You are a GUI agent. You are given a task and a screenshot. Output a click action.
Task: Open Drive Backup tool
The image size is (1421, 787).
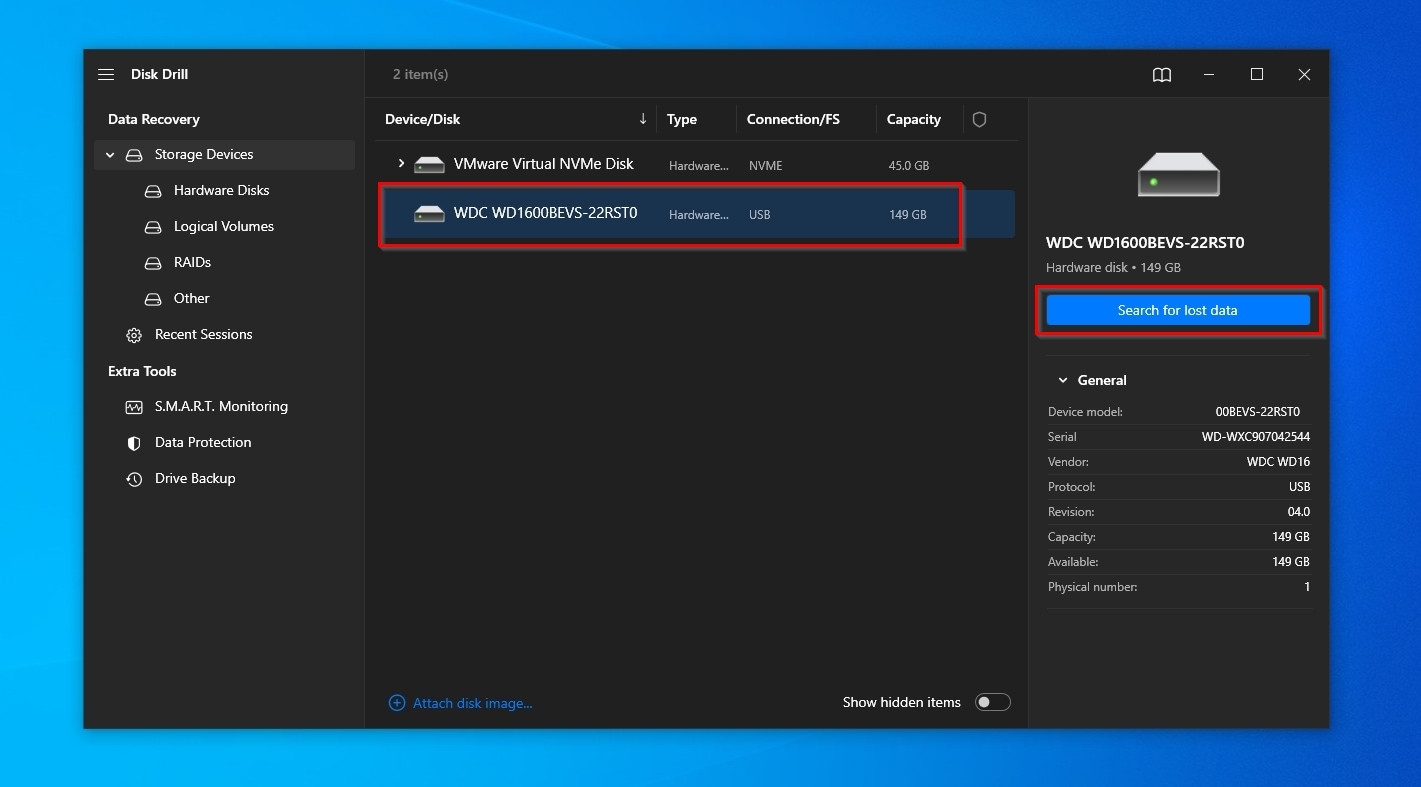click(x=195, y=478)
